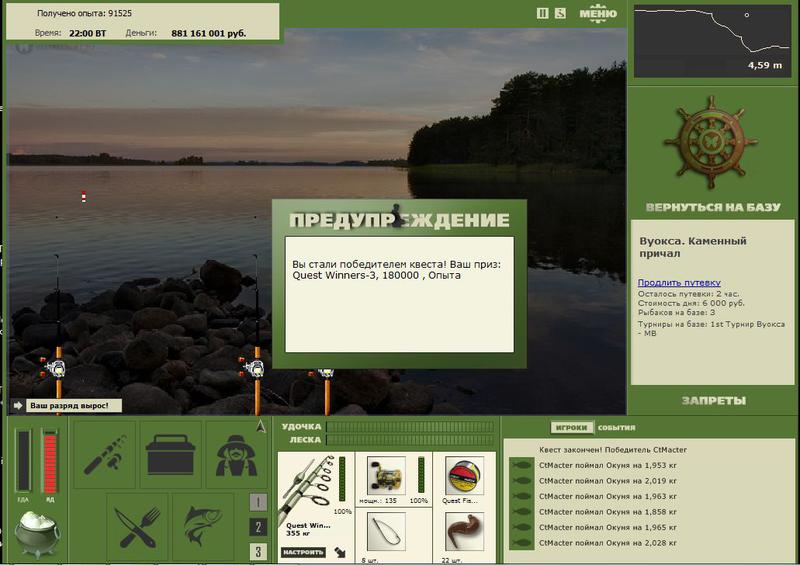Viewport: 800px width, 565px height.
Task: Click fish icon beside the 1,858 кг event
Action: point(521,511)
